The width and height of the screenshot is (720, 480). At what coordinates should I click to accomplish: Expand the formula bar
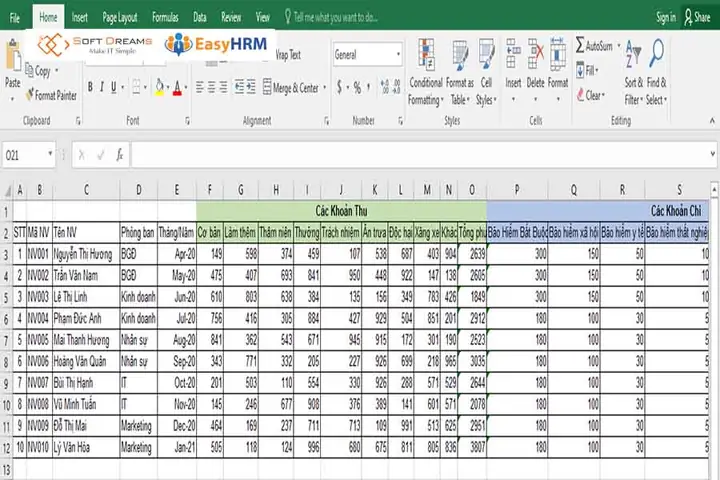click(x=713, y=155)
